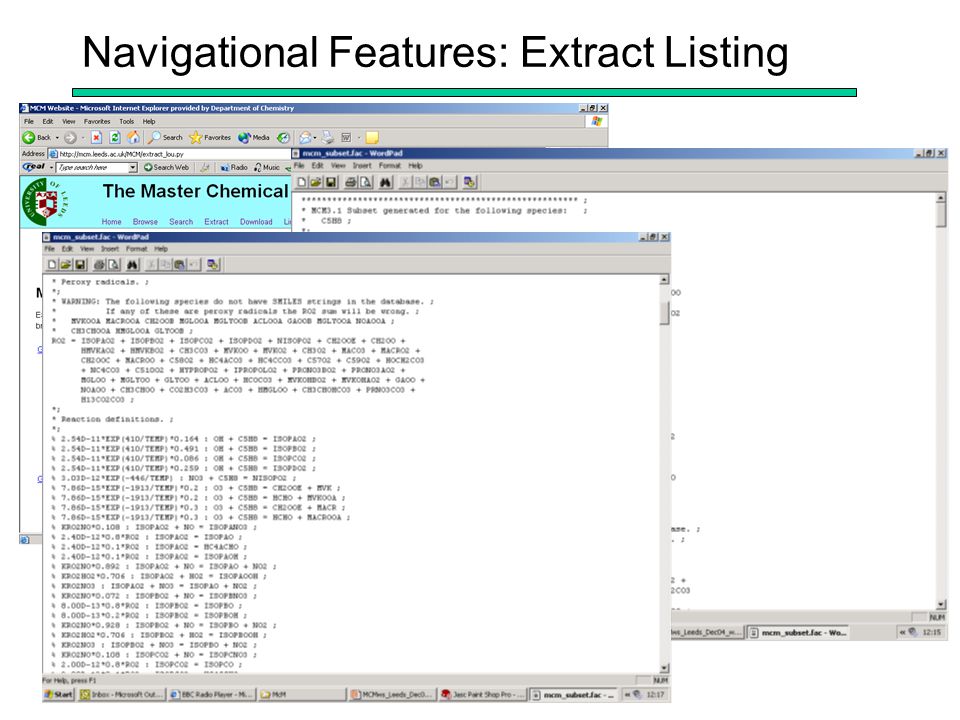Click History icon in Internet Explorer toolbar
The image size is (960, 720).
pos(283,138)
